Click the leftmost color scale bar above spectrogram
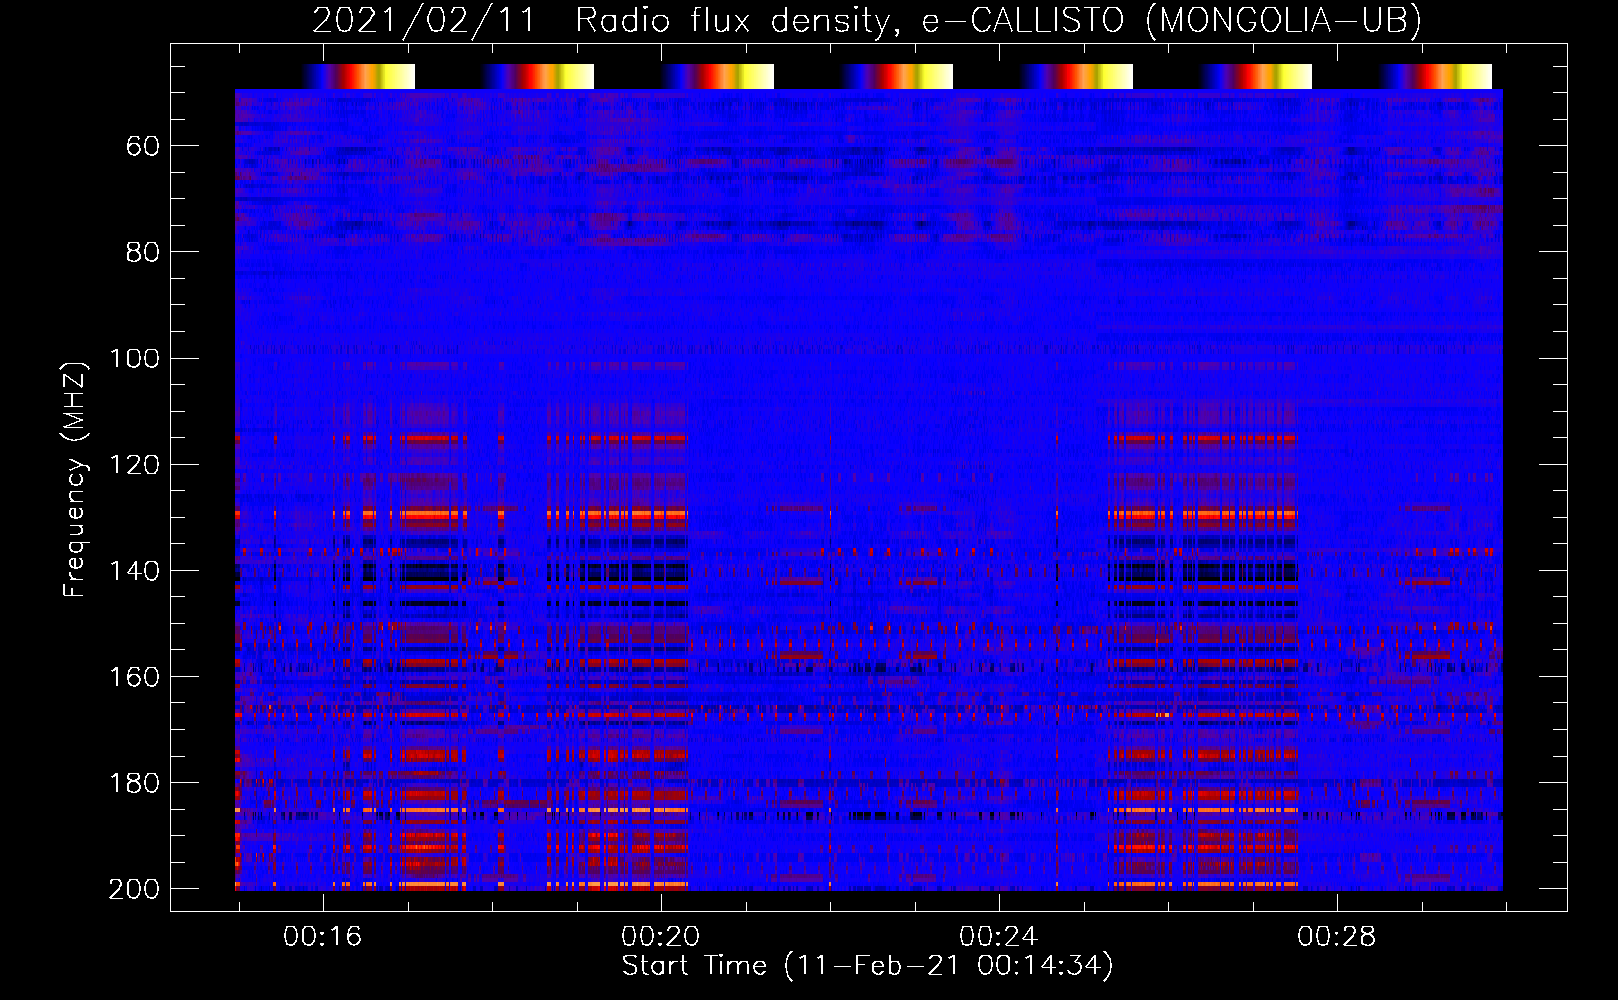This screenshot has height=1000, width=1618. click(358, 76)
